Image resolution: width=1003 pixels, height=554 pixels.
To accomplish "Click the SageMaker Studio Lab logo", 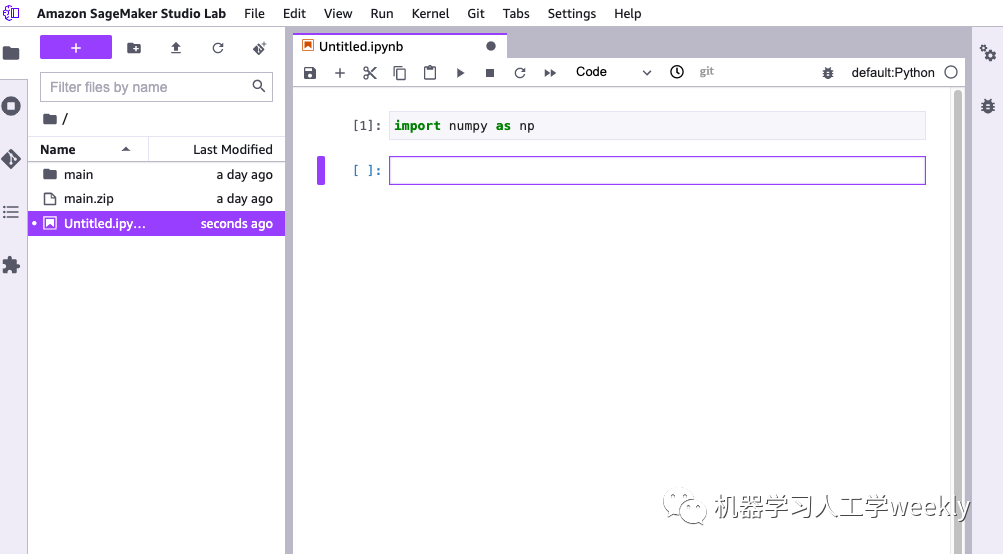I will click(x=12, y=13).
